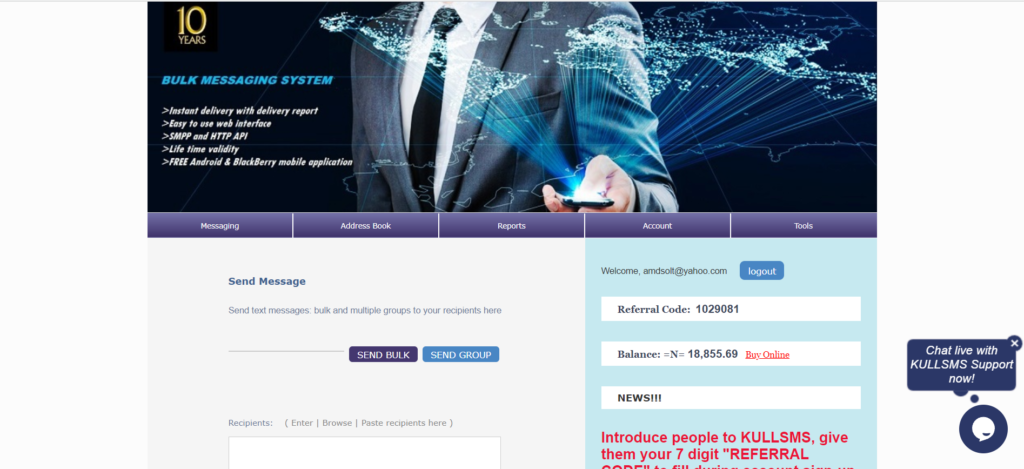
Task: Click the 'BULK MESSAGING SYSTEM' banner title
Action: point(248,80)
